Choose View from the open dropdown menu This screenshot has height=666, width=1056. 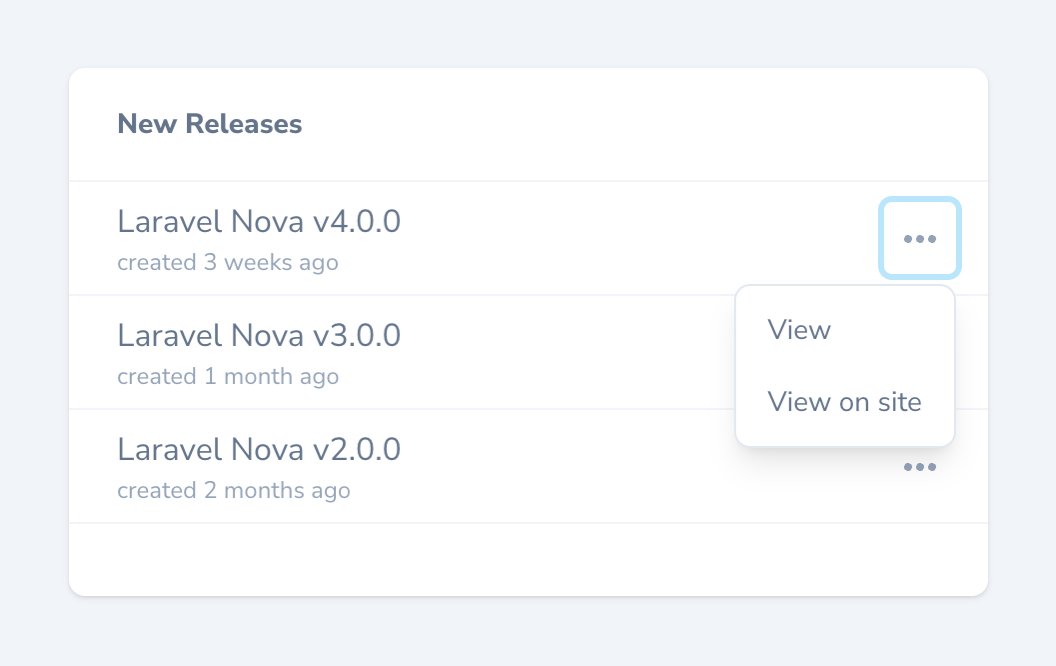click(799, 330)
